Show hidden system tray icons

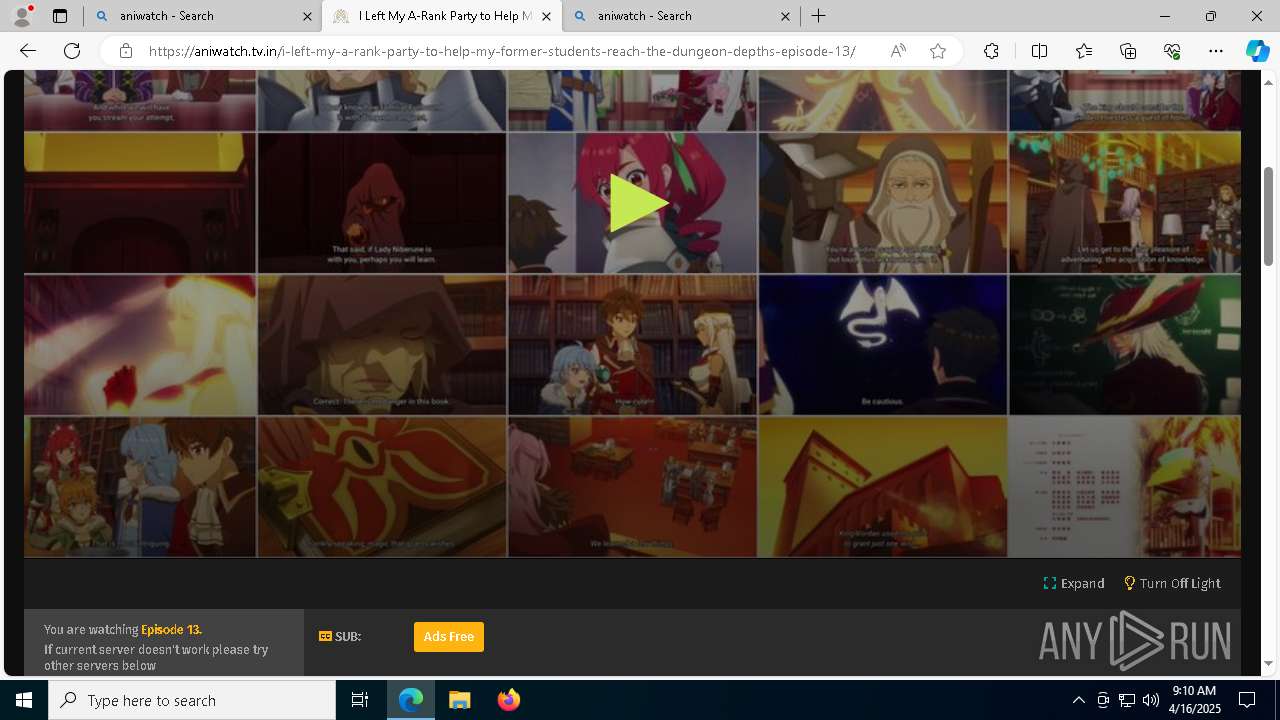[x=1078, y=700]
